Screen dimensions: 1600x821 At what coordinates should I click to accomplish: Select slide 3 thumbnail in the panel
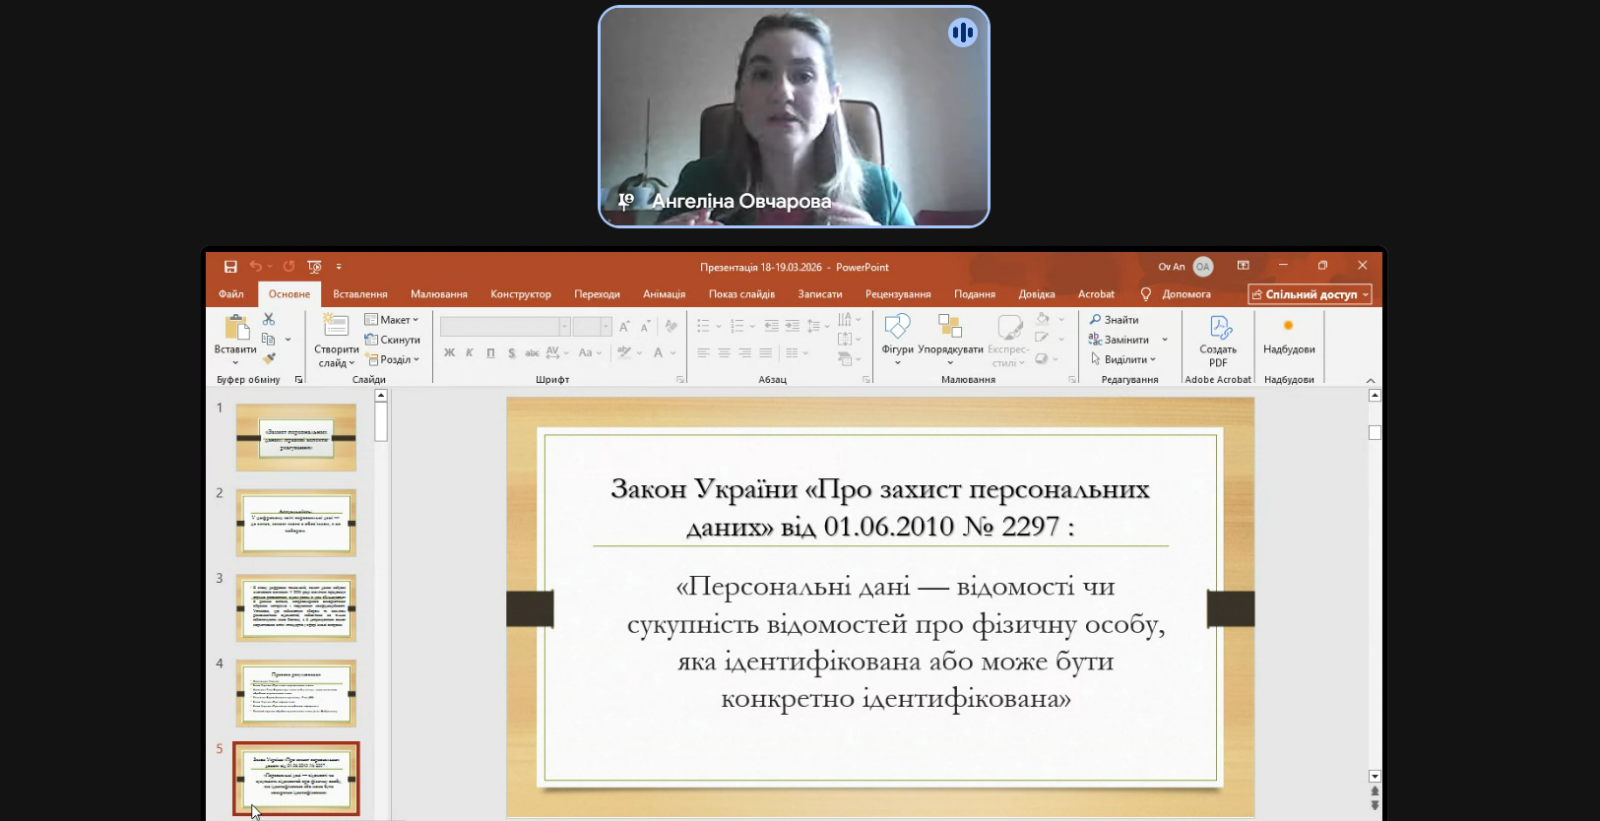296,608
